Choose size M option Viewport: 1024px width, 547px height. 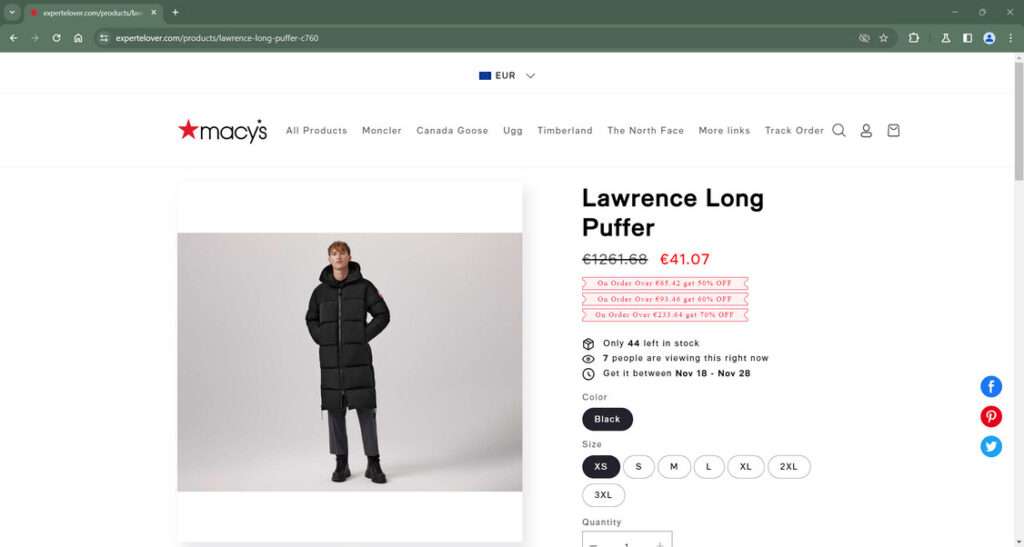click(674, 466)
